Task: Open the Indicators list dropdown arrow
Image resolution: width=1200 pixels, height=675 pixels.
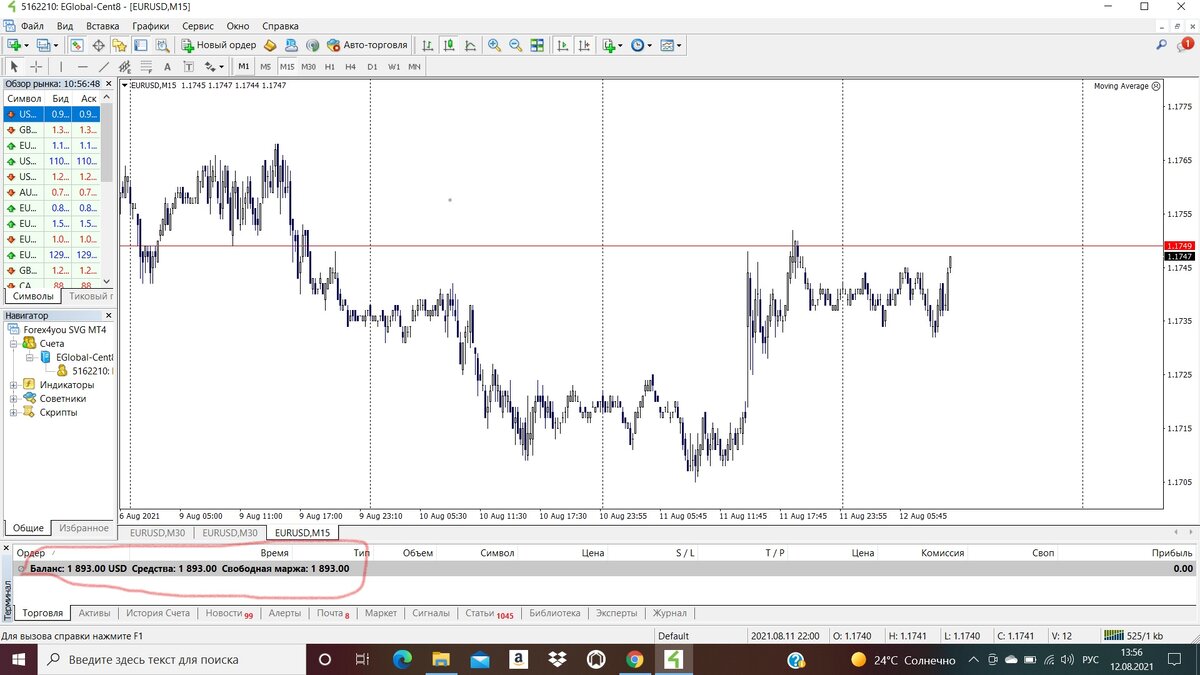Action: [621, 45]
